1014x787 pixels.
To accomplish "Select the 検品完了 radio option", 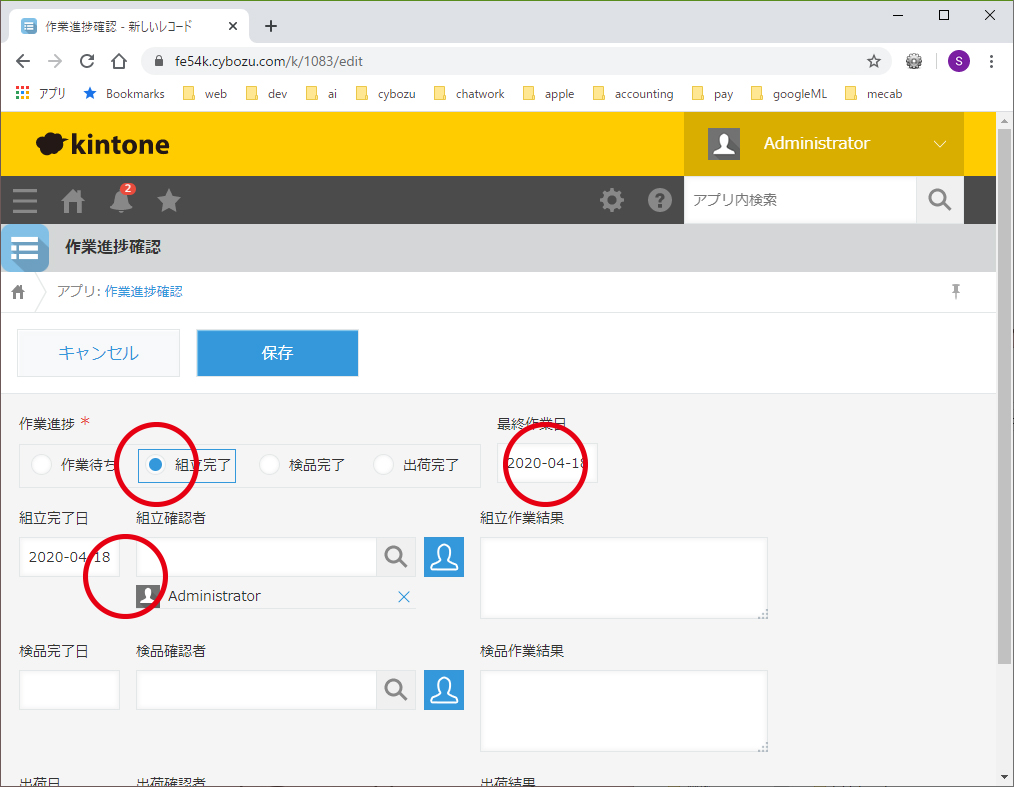I will coord(270,465).
